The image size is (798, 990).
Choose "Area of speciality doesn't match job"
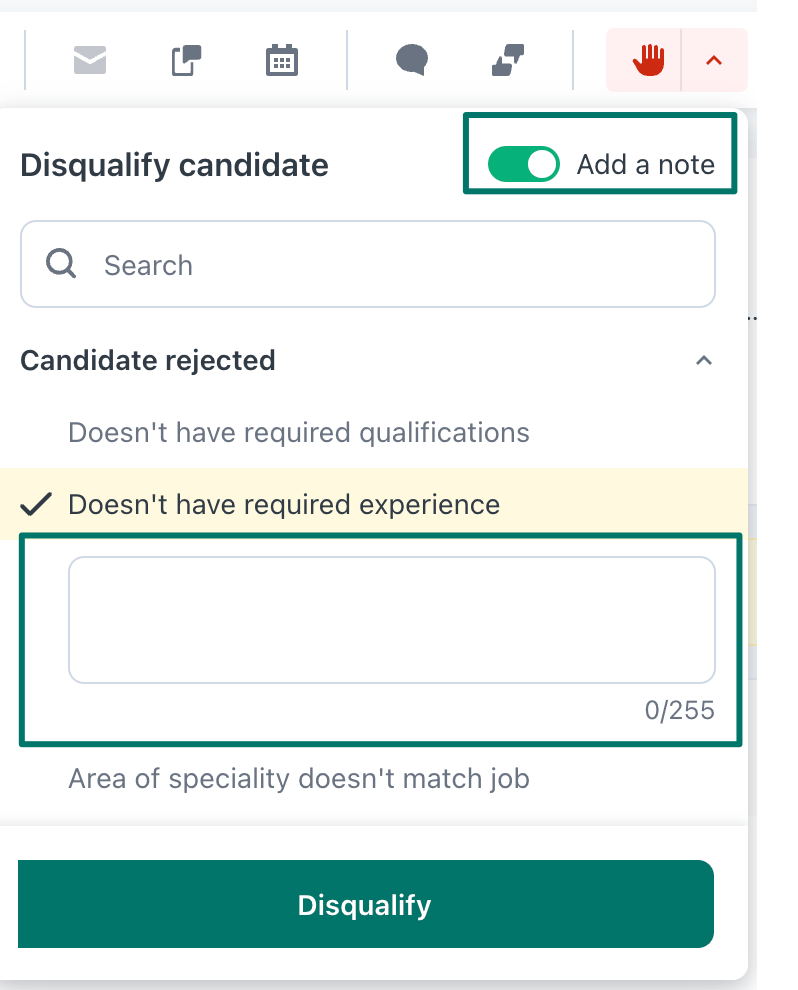point(298,778)
